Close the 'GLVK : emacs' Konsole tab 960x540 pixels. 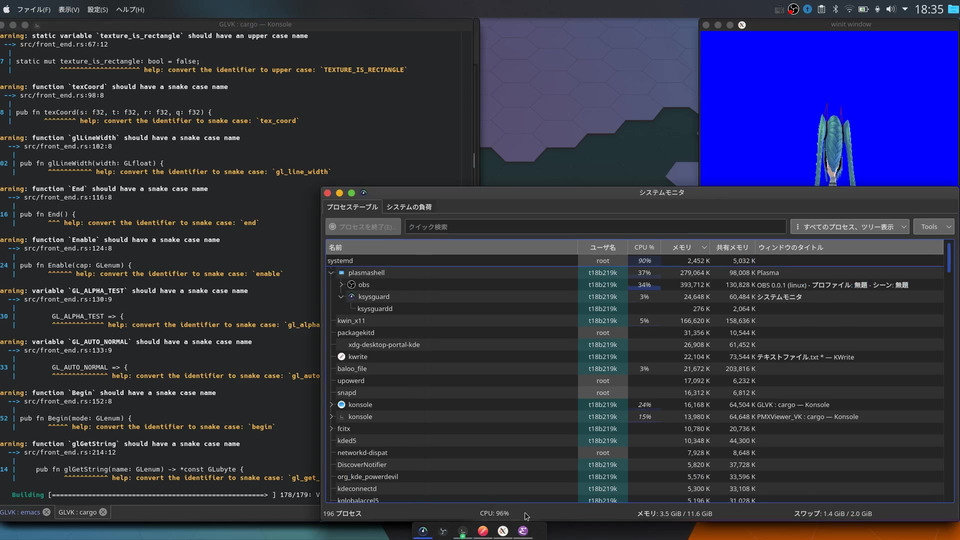click(x=48, y=512)
